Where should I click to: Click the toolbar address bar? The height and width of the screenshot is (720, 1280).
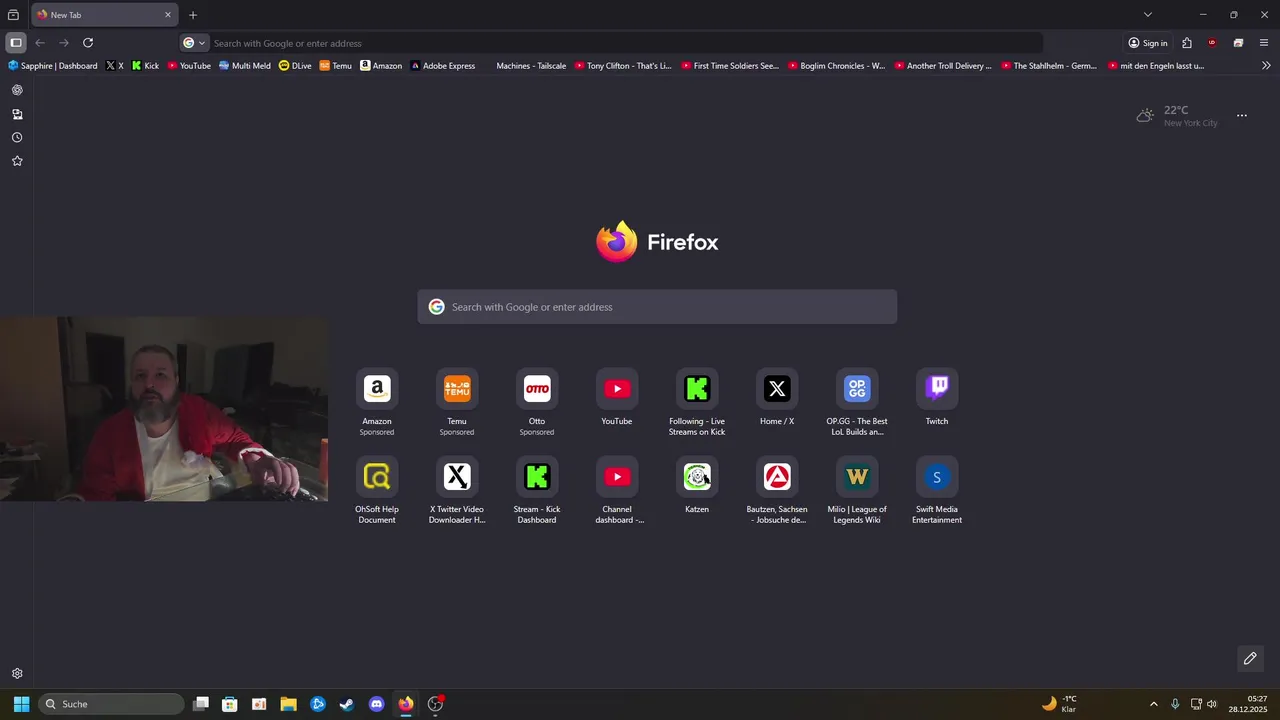611,43
